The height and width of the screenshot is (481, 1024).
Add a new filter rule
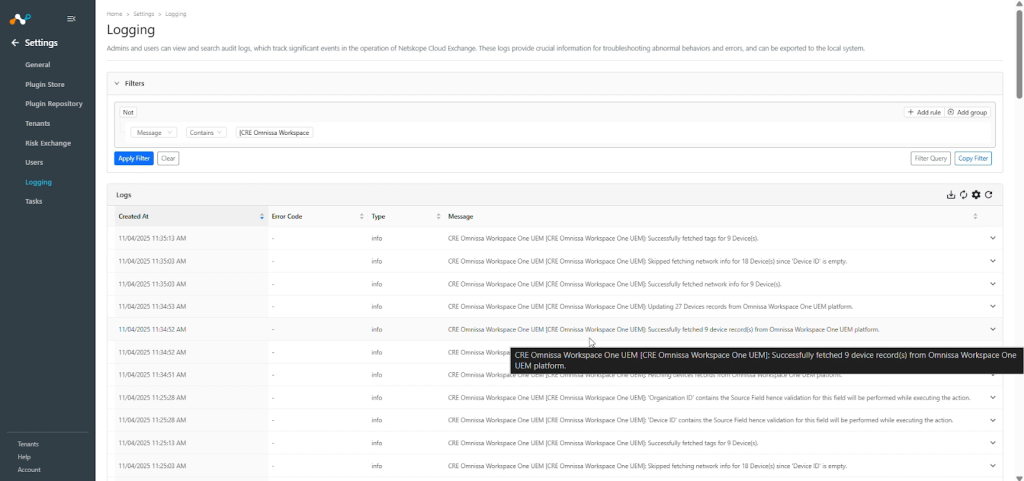tap(924, 112)
